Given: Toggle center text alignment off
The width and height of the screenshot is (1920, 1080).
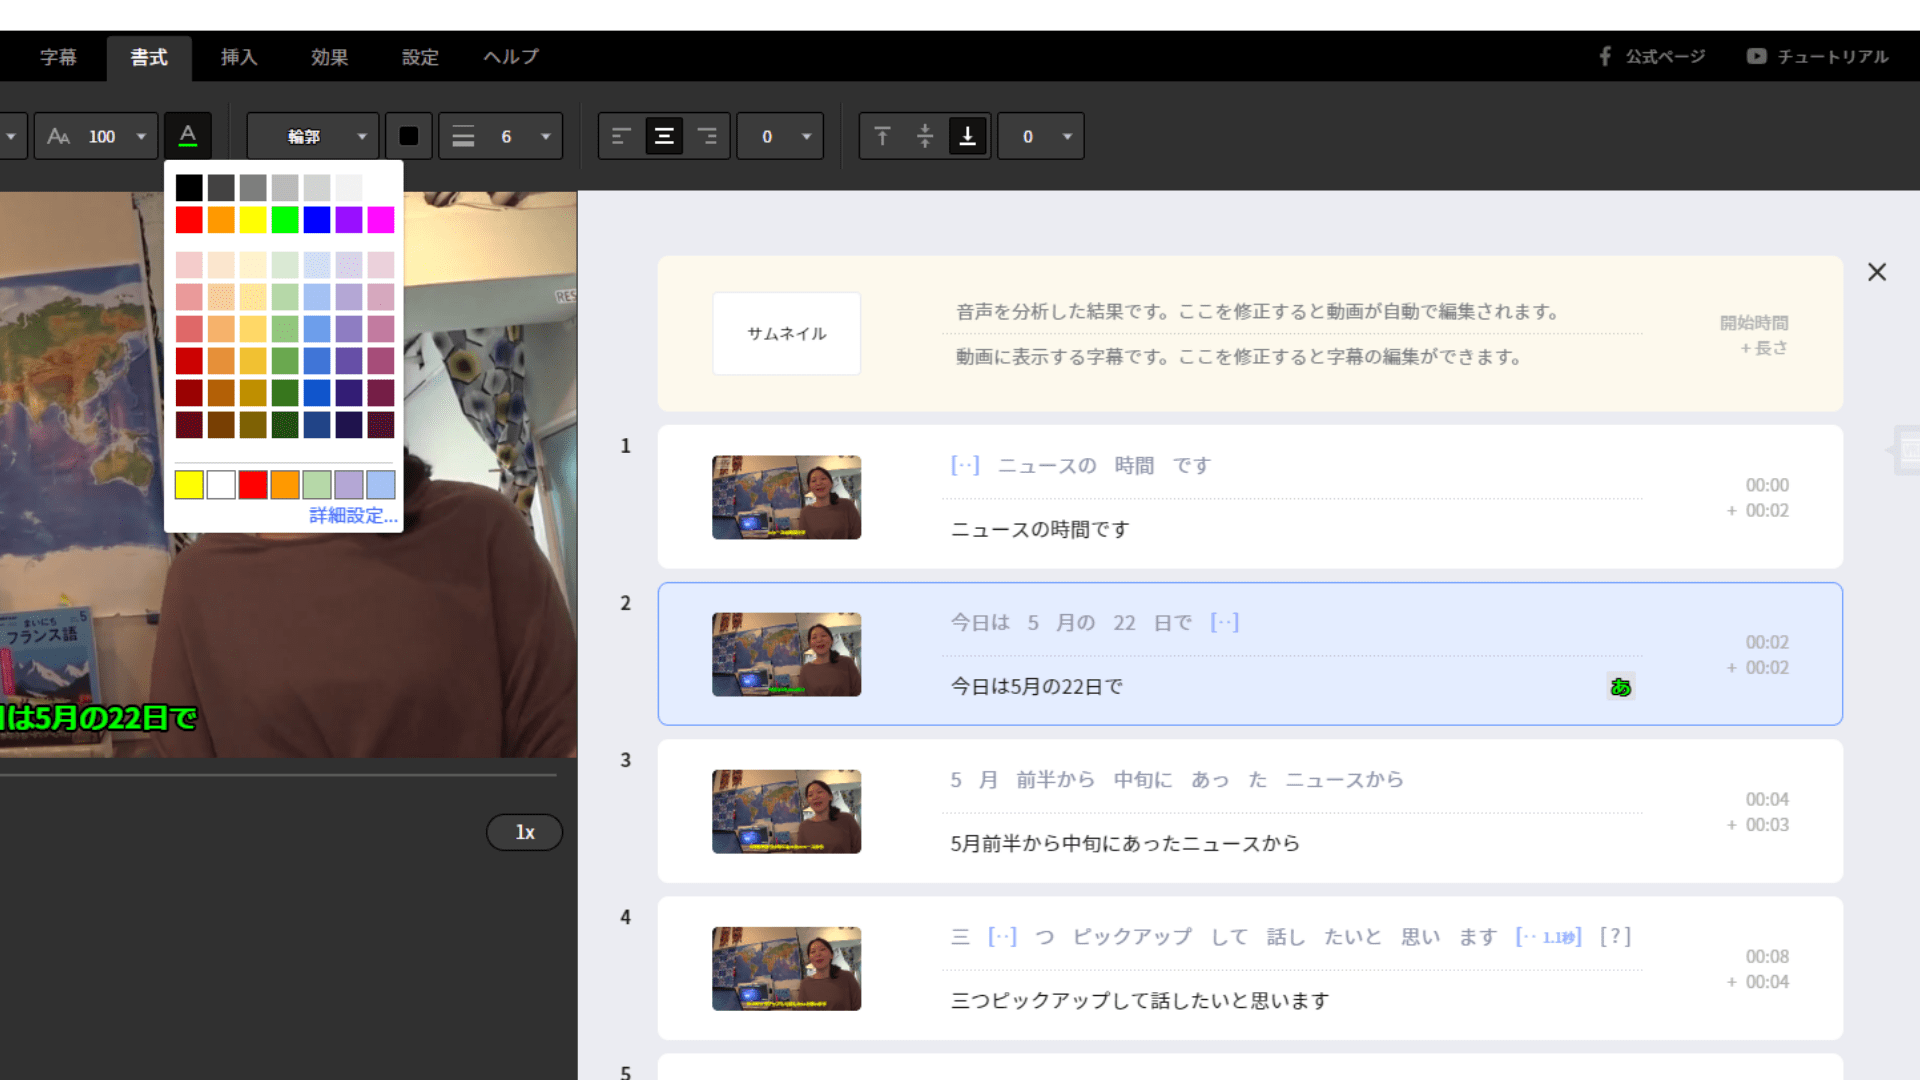Looking at the screenshot, I should click(663, 135).
